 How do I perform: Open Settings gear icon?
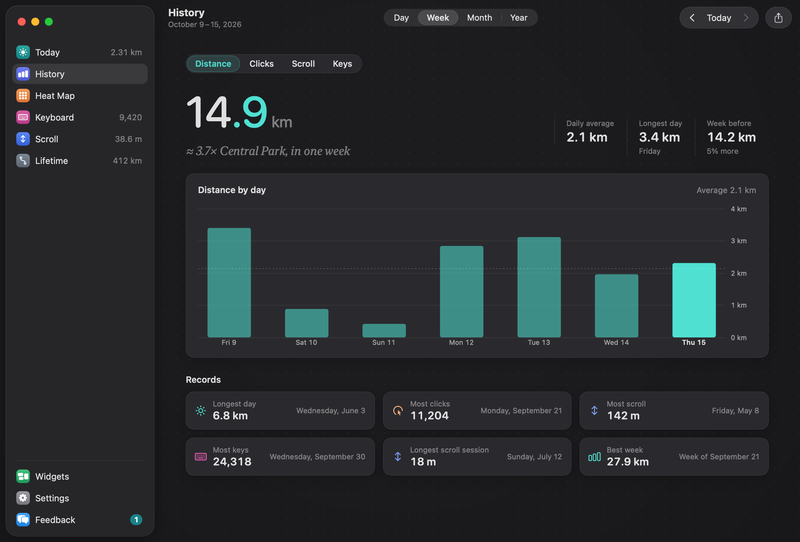pos(23,498)
